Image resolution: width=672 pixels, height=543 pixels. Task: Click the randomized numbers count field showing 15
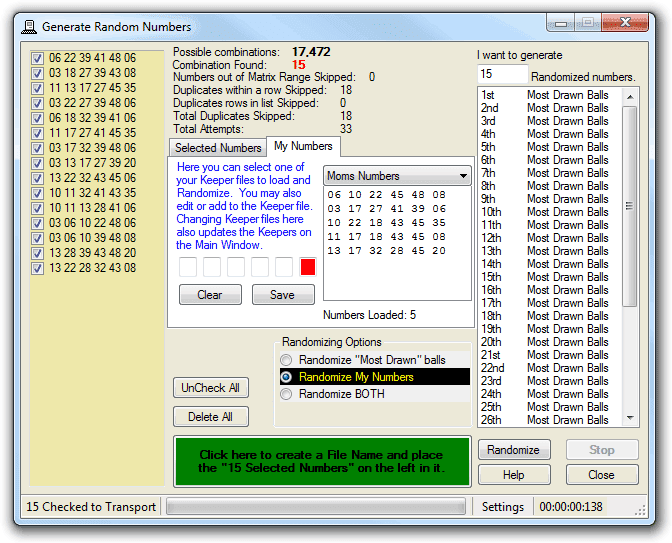click(502, 74)
